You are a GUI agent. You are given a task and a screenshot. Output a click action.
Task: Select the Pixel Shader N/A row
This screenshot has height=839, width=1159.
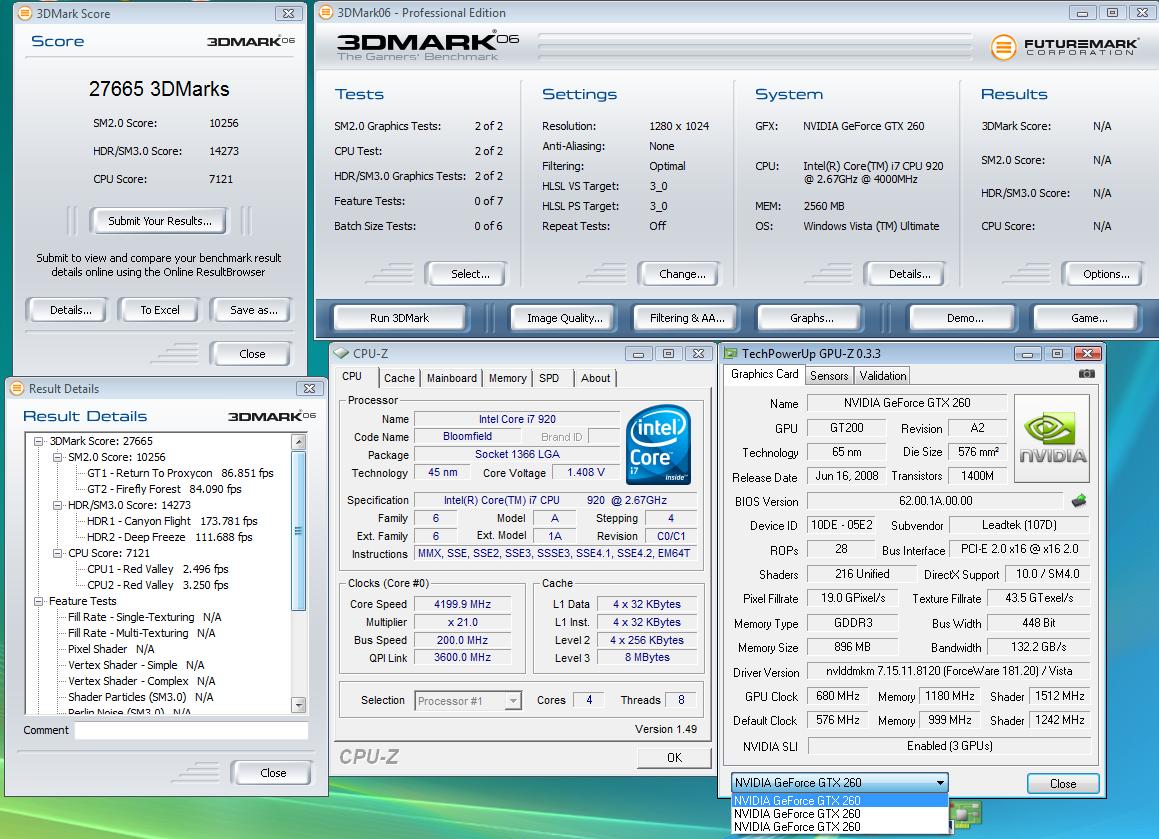point(111,649)
